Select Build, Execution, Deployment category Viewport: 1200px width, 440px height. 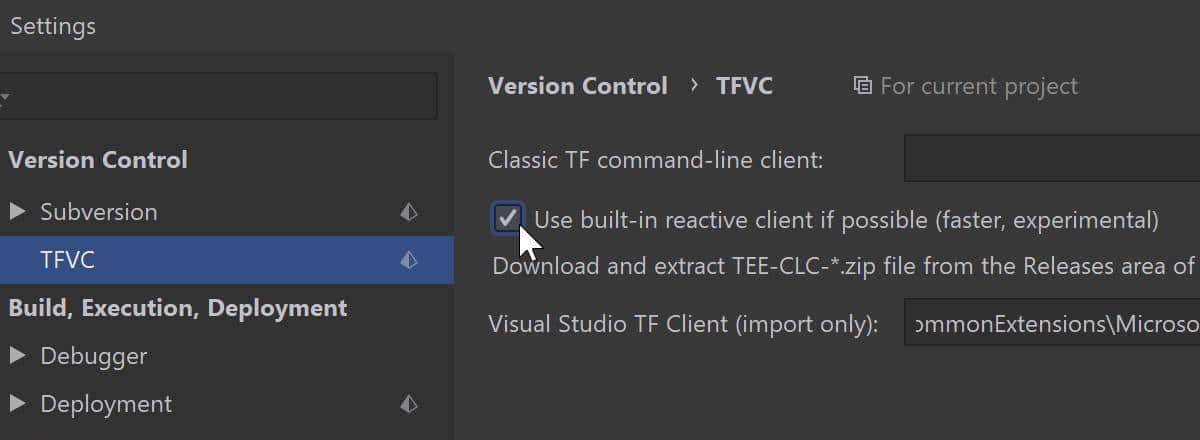[x=178, y=308]
